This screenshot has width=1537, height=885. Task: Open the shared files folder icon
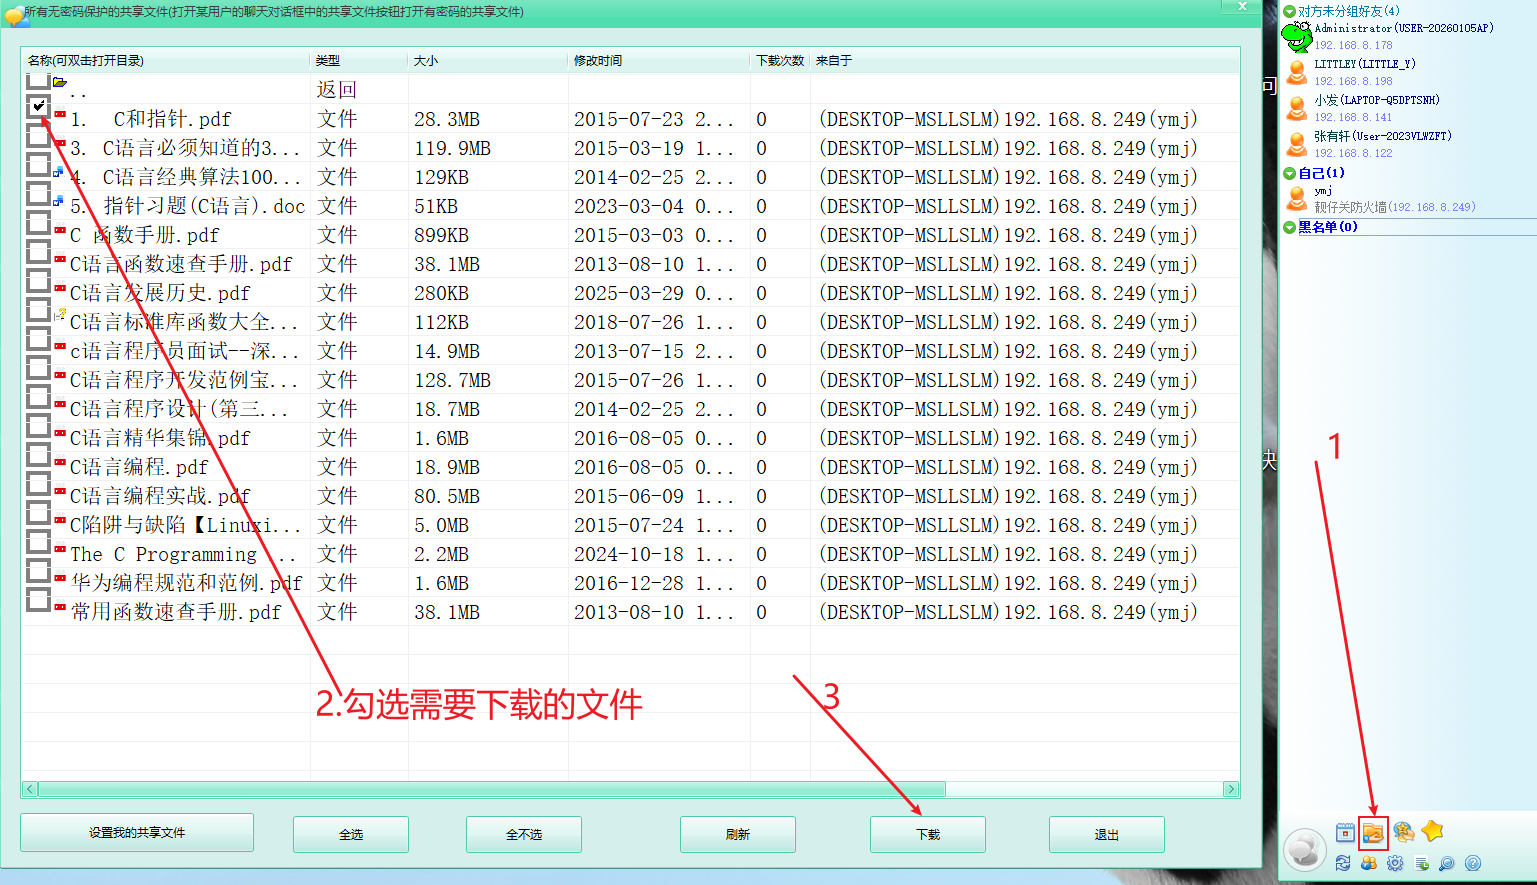[x=1373, y=832]
